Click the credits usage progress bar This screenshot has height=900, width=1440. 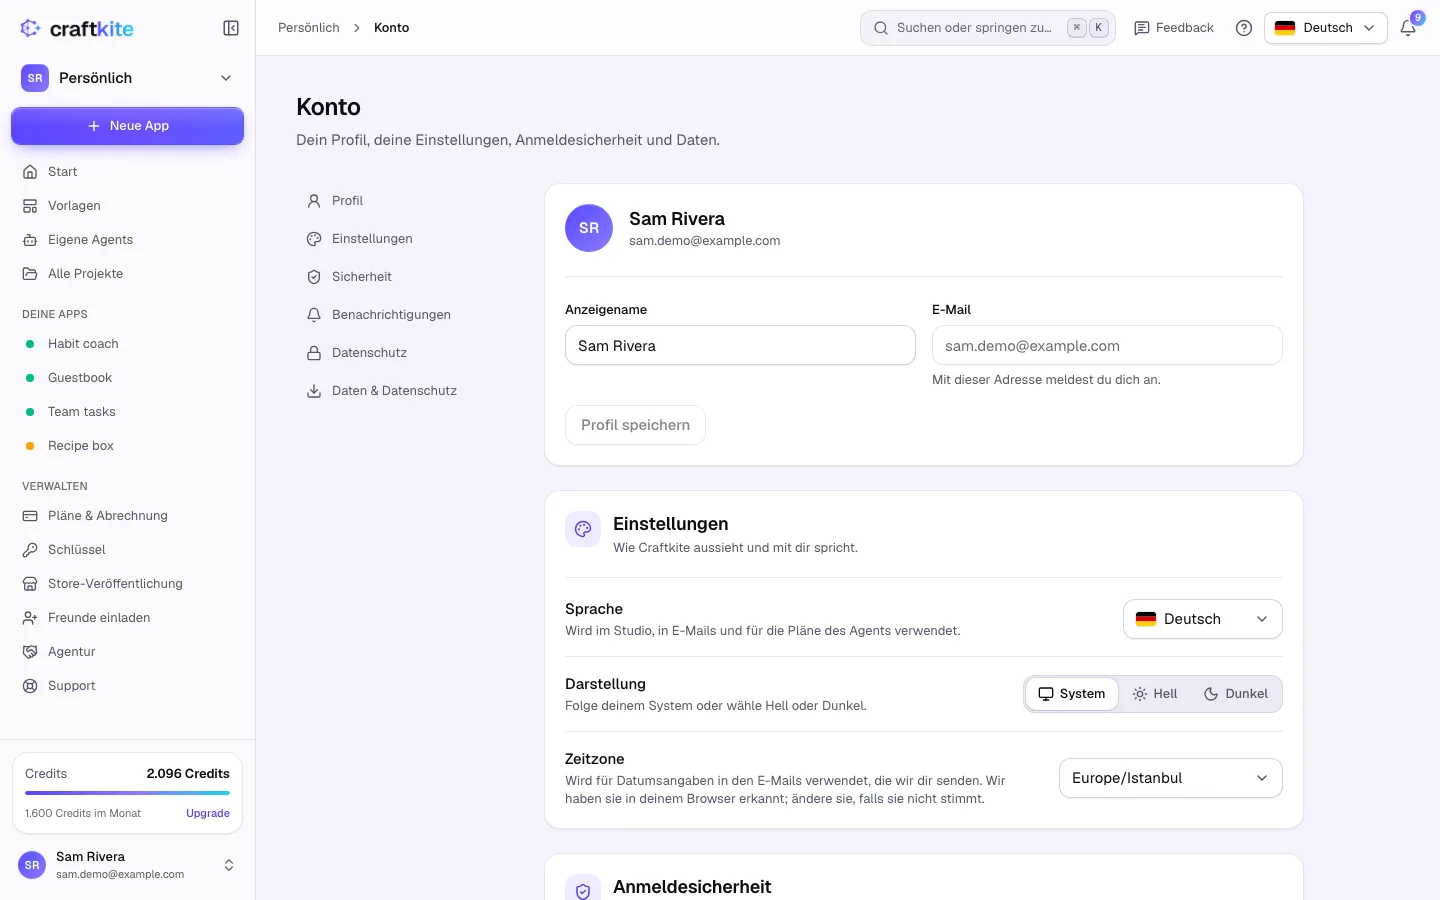point(127,793)
